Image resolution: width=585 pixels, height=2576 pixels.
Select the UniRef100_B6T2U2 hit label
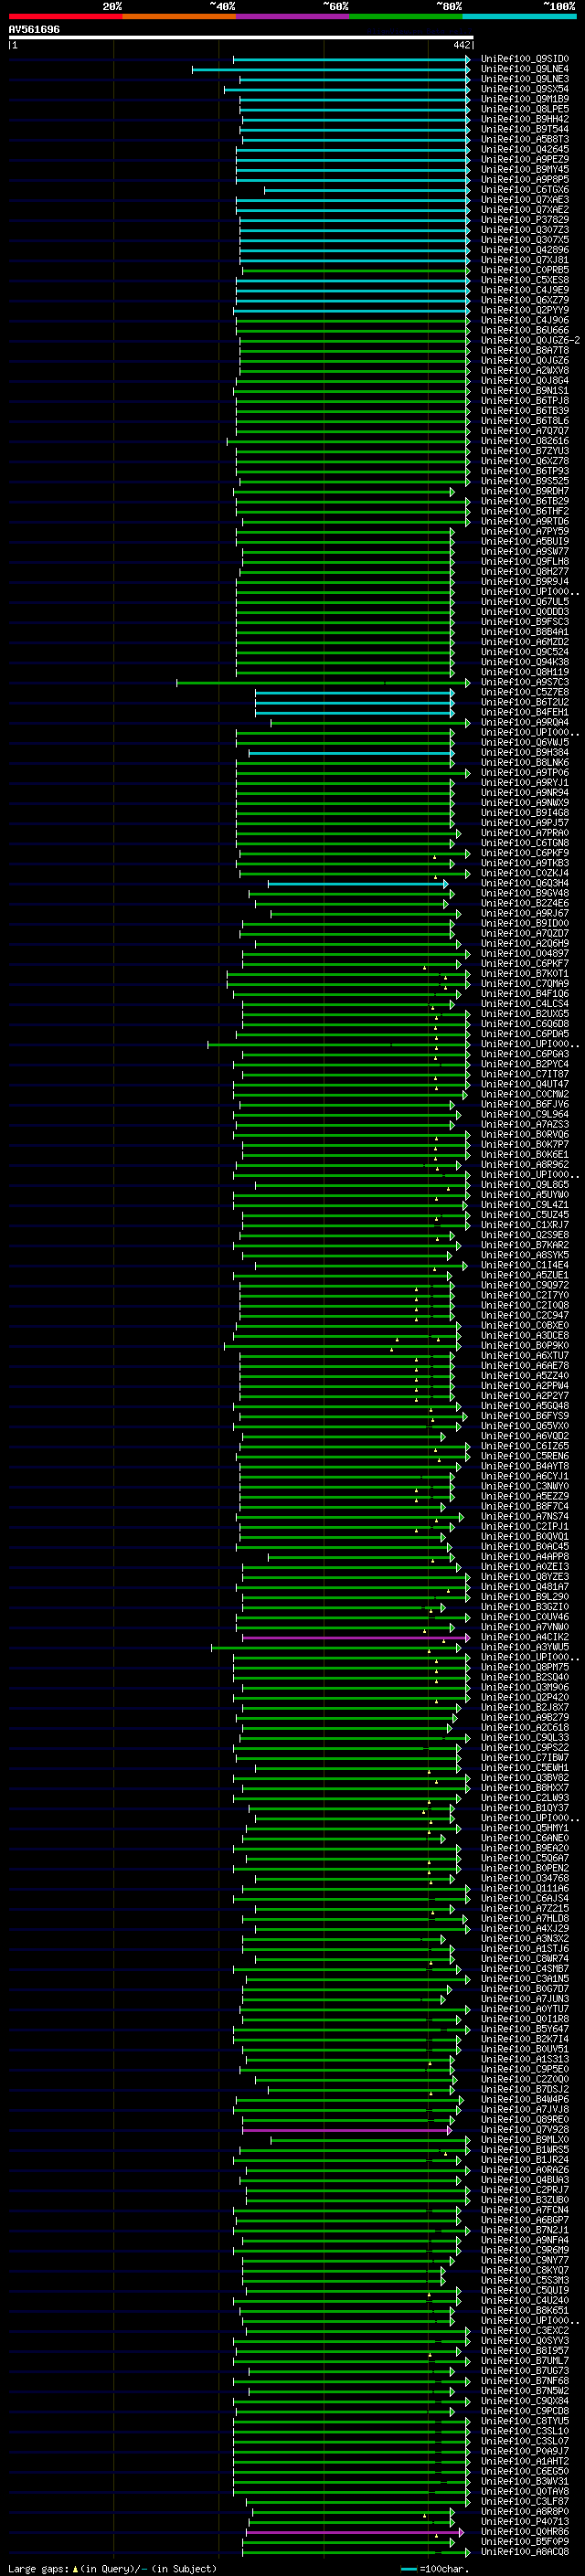point(525,702)
